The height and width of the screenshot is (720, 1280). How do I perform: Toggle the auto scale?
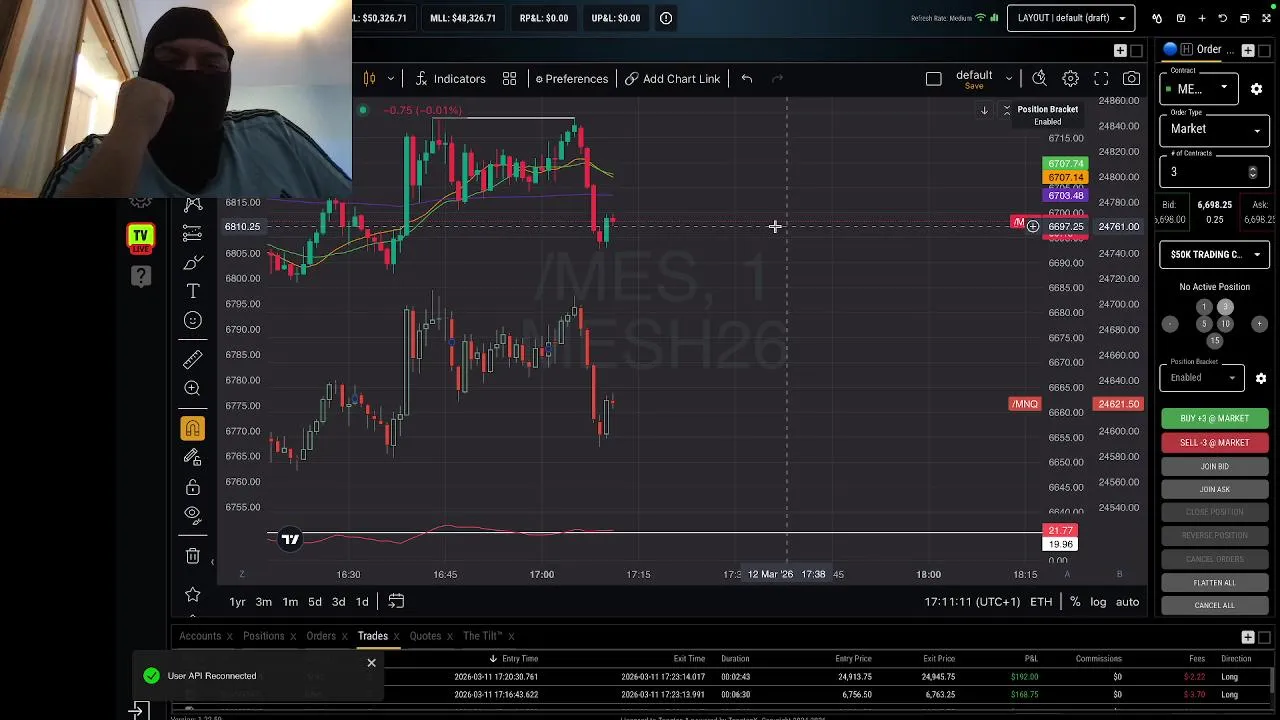point(1127,602)
